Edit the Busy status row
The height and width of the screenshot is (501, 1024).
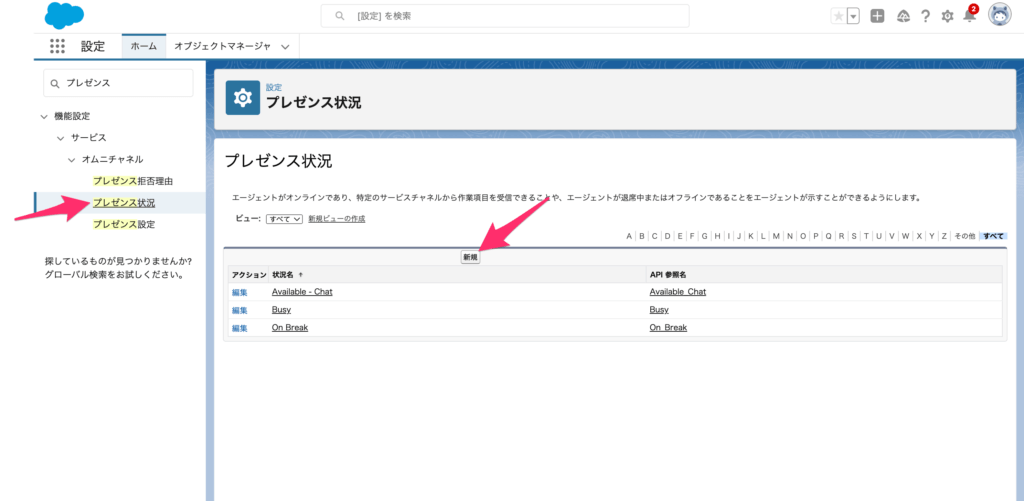pos(240,310)
